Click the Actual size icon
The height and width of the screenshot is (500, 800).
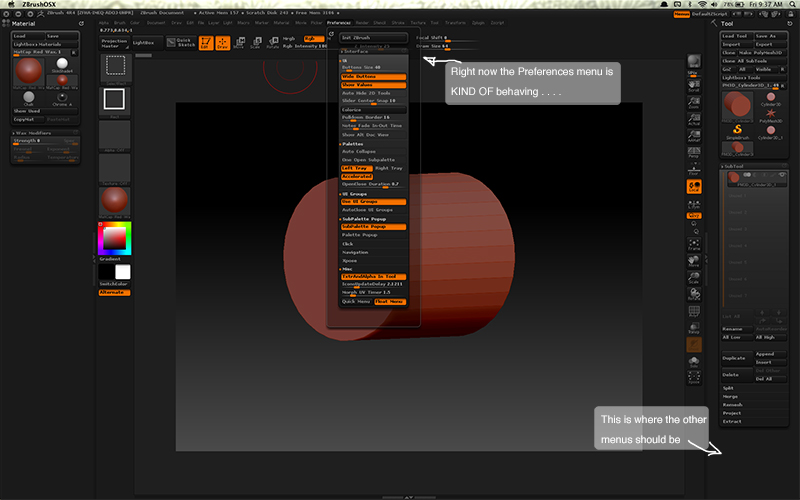coord(694,119)
